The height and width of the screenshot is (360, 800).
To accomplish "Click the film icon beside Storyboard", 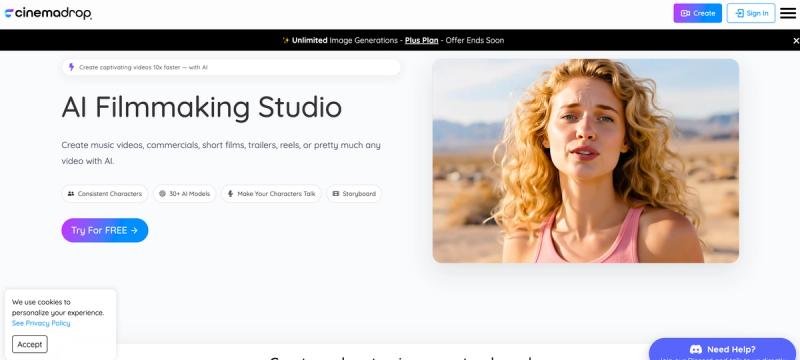I will [x=336, y=194].
